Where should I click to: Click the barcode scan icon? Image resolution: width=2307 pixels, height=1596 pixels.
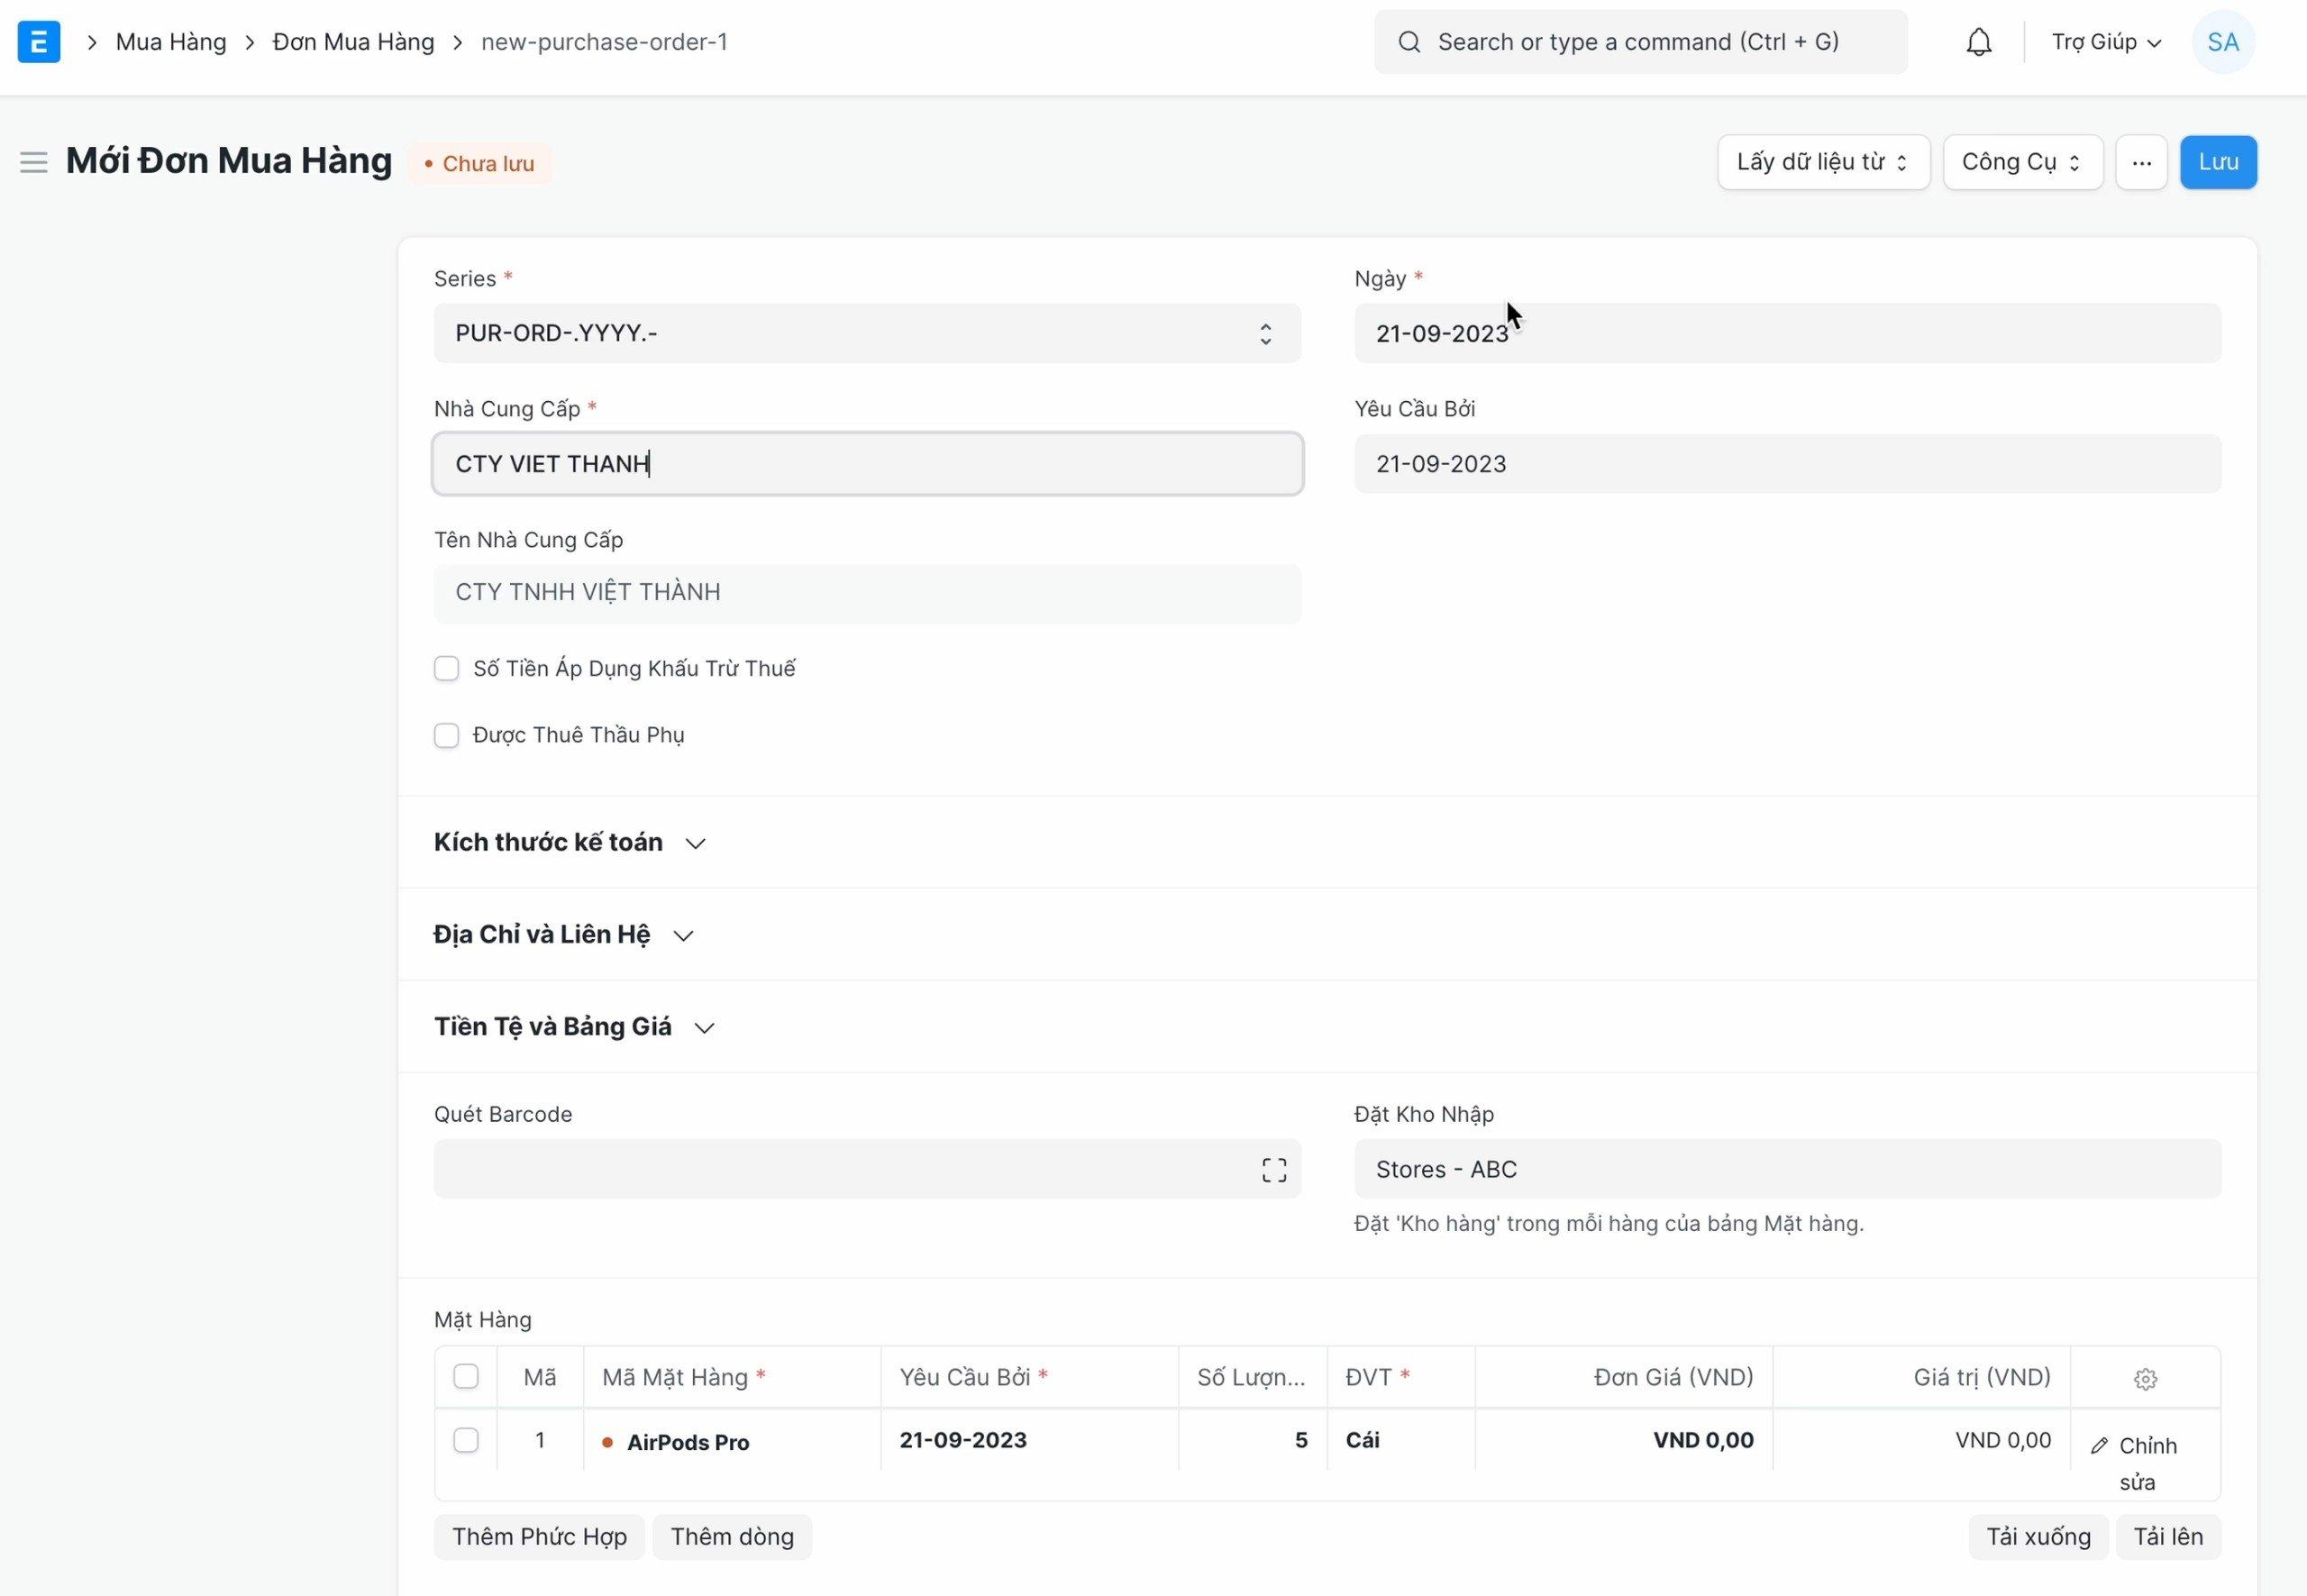click(1274, 1168)
